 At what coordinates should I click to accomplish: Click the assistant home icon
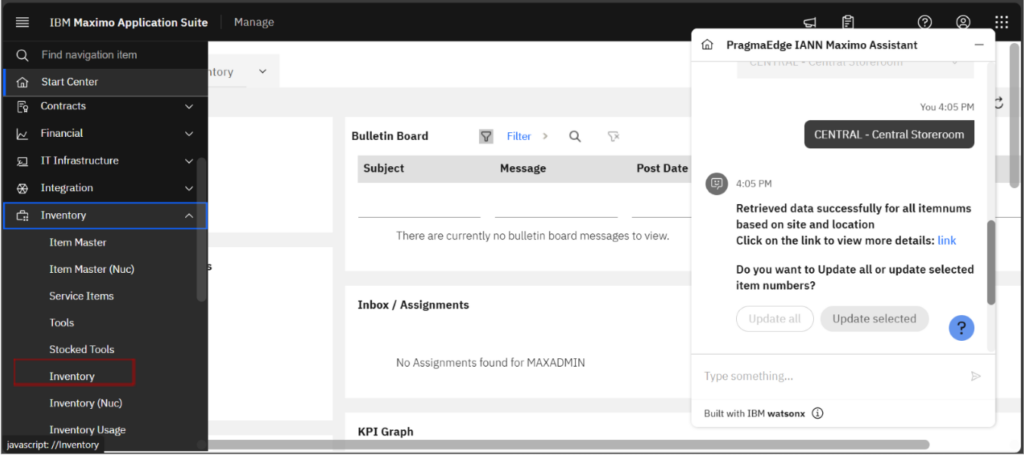(707, 45)
